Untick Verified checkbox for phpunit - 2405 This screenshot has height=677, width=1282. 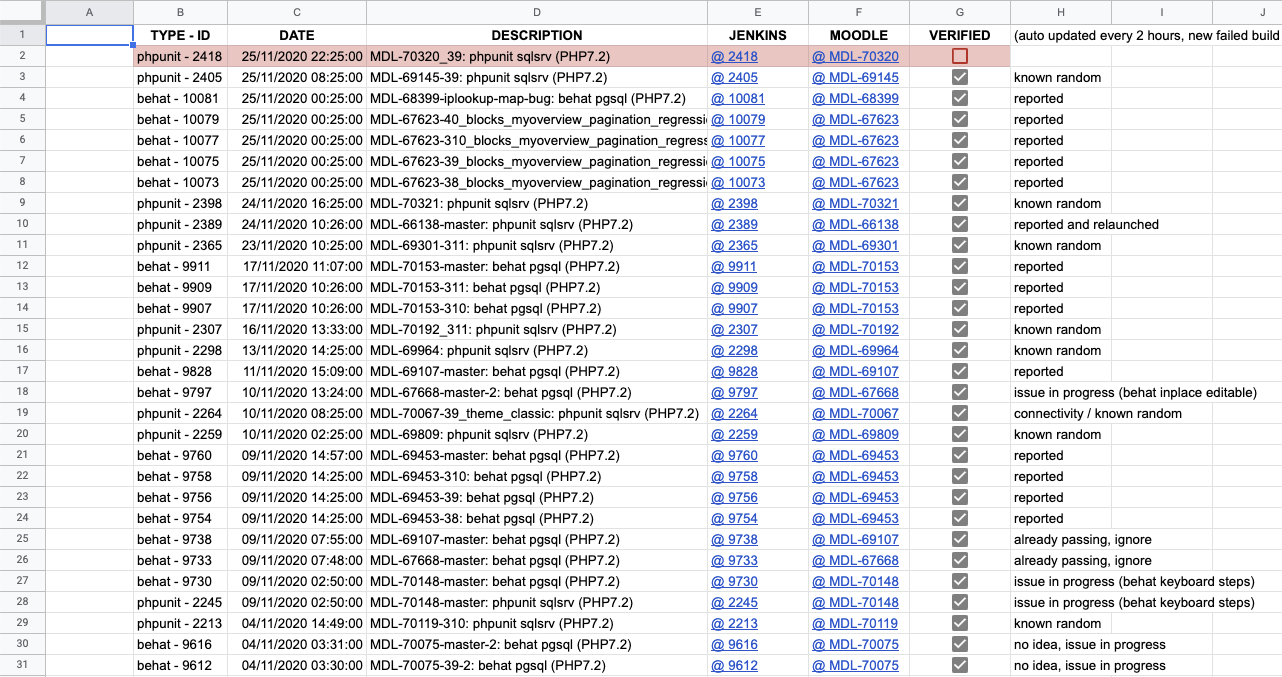pos(960,77)
